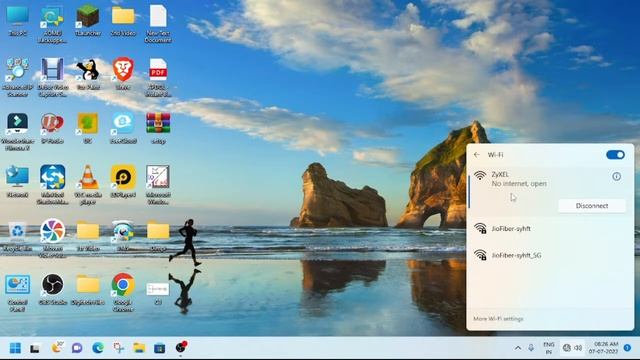Open the AOMEI Backupper shortcut

(53, 24)
